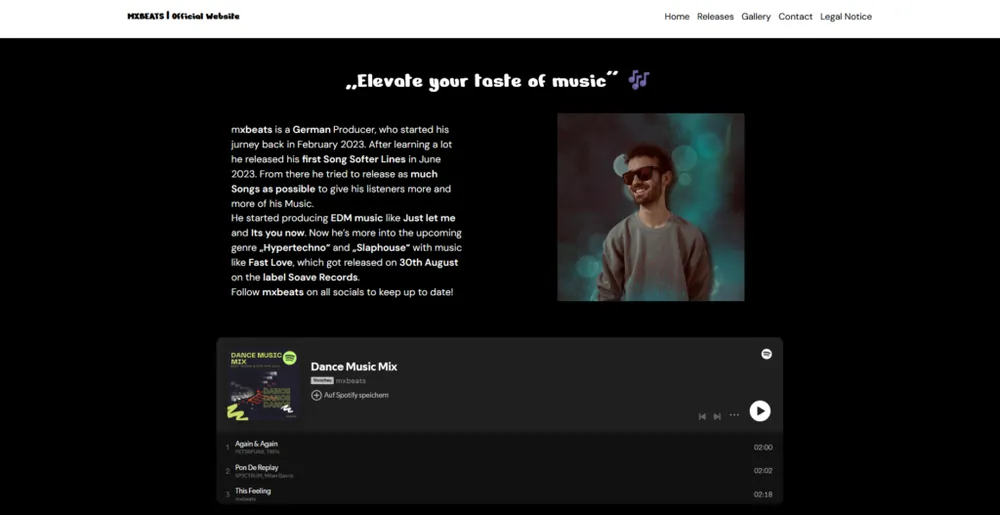
Task: Click the 02:18 duration of This Feeling
Action: [763, 495]
